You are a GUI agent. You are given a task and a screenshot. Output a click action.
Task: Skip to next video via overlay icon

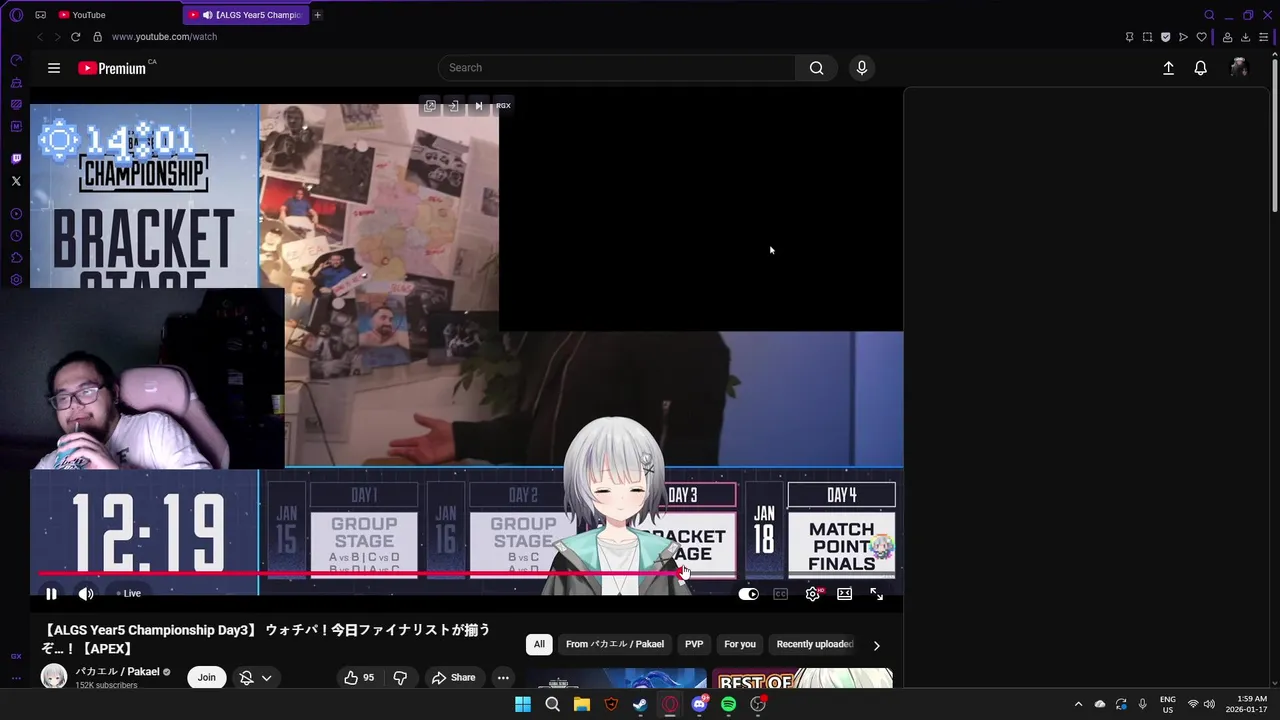tap(478, 106)
